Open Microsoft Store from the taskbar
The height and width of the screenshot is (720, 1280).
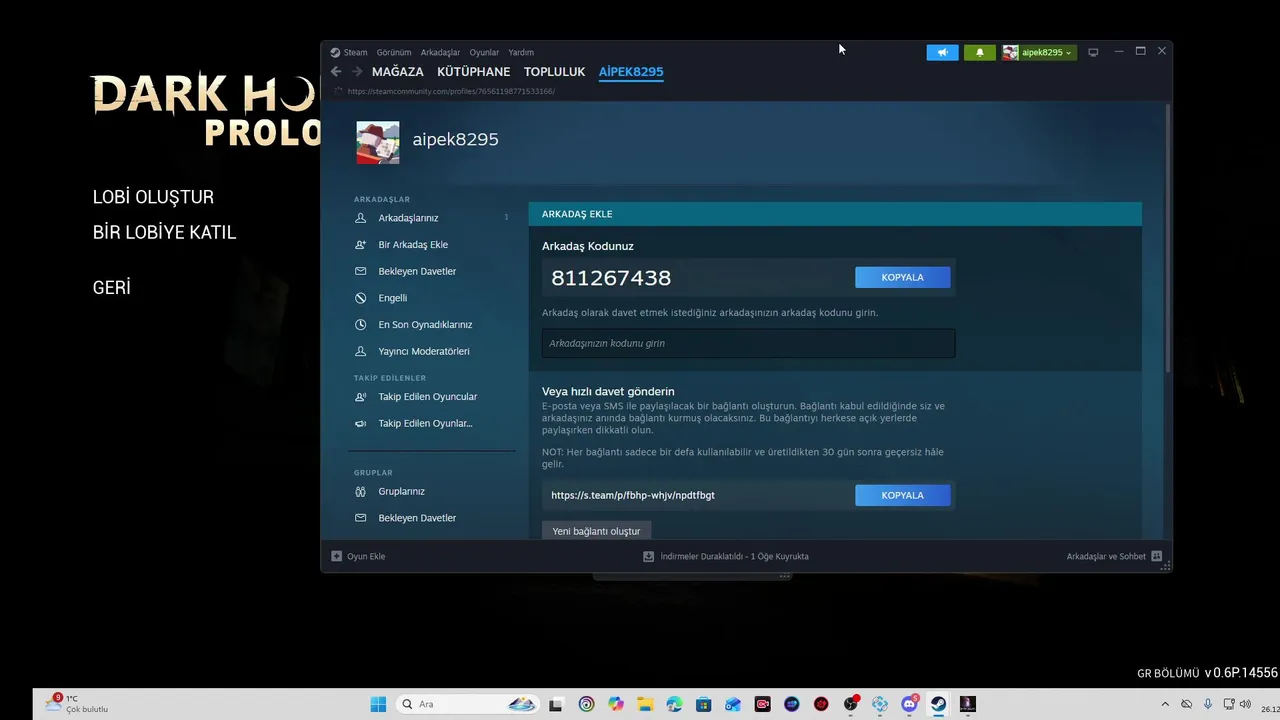click(703, 704)
